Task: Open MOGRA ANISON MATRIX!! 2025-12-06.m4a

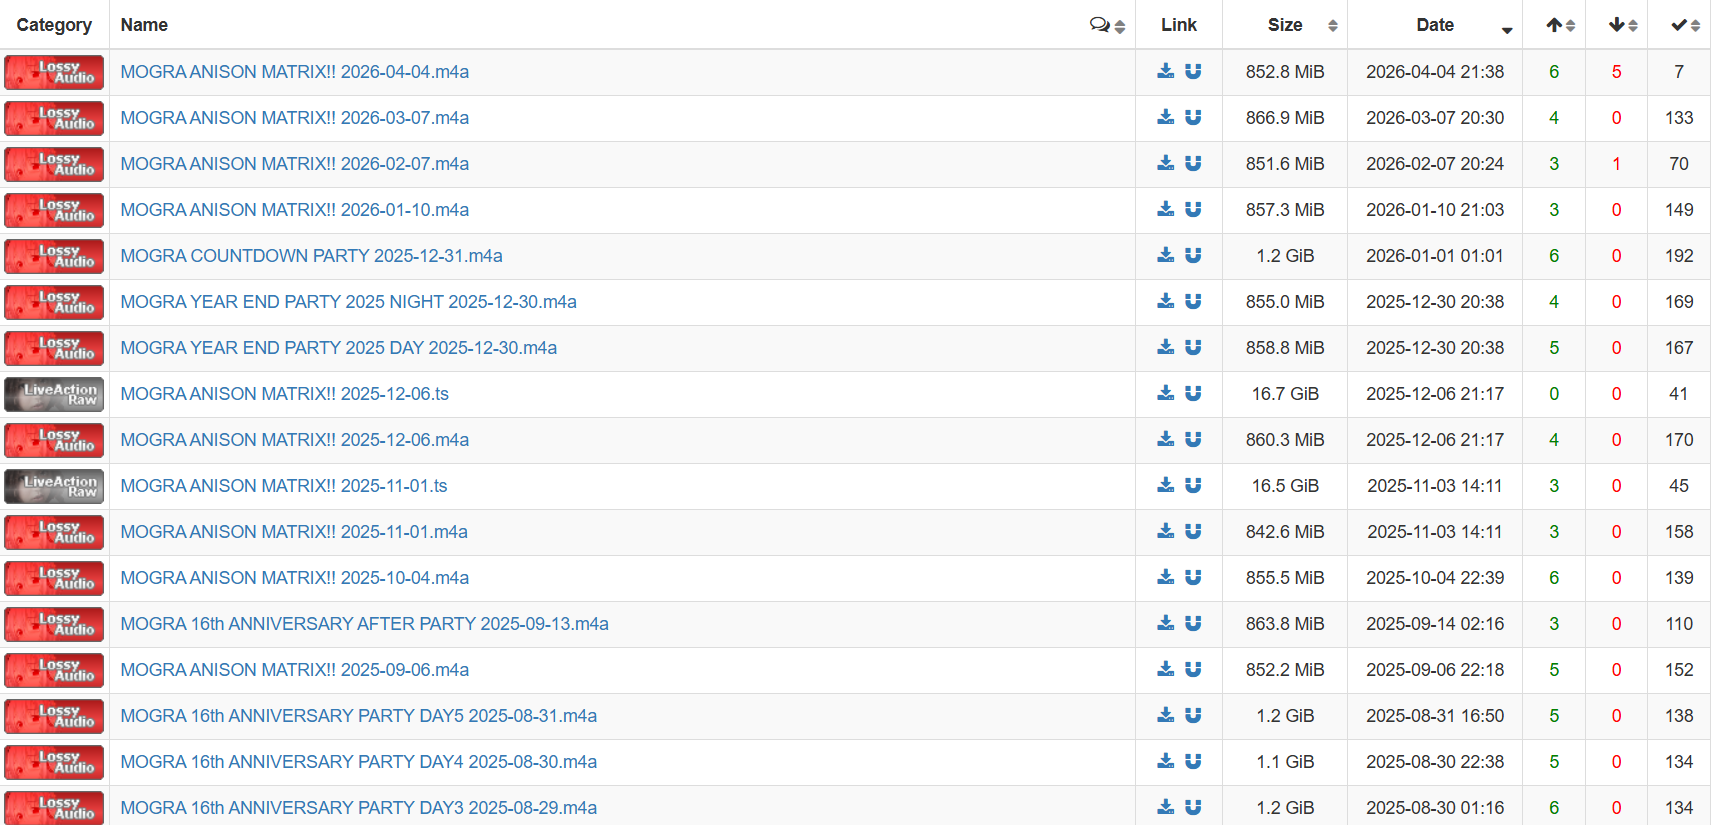Action: (295, 440)
